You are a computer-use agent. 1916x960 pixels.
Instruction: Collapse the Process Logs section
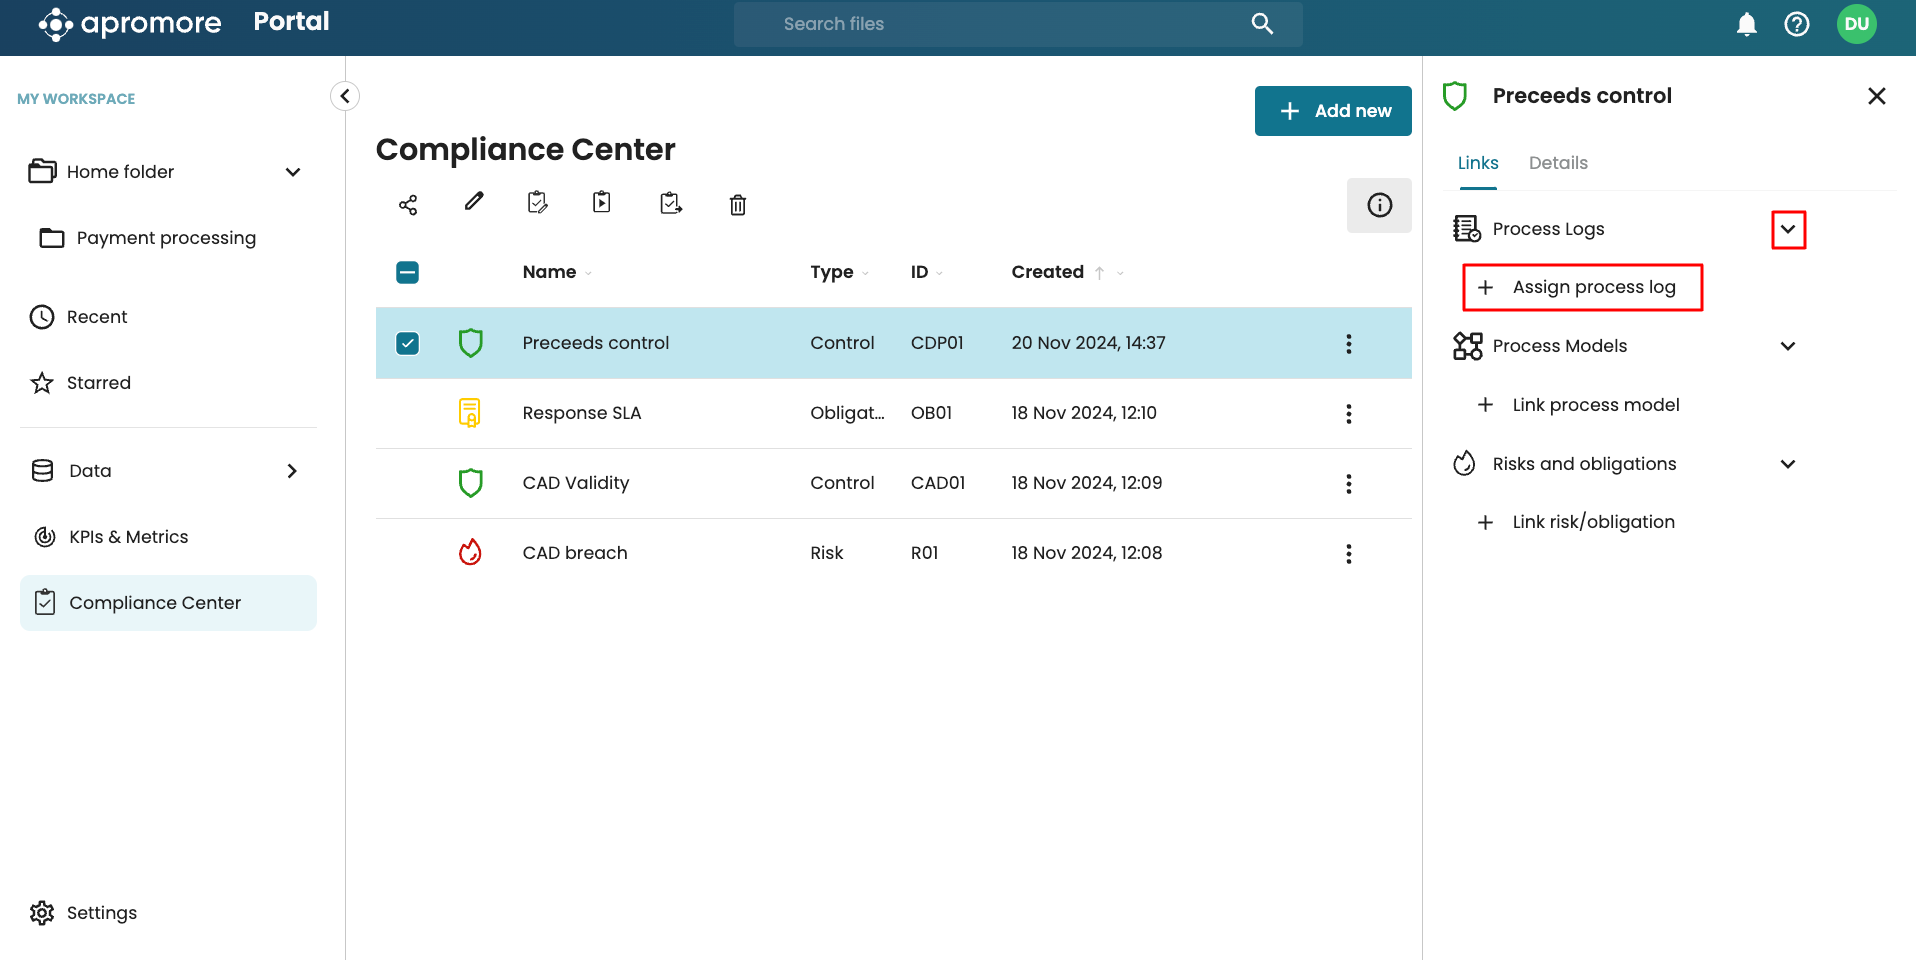[1788, 229]
